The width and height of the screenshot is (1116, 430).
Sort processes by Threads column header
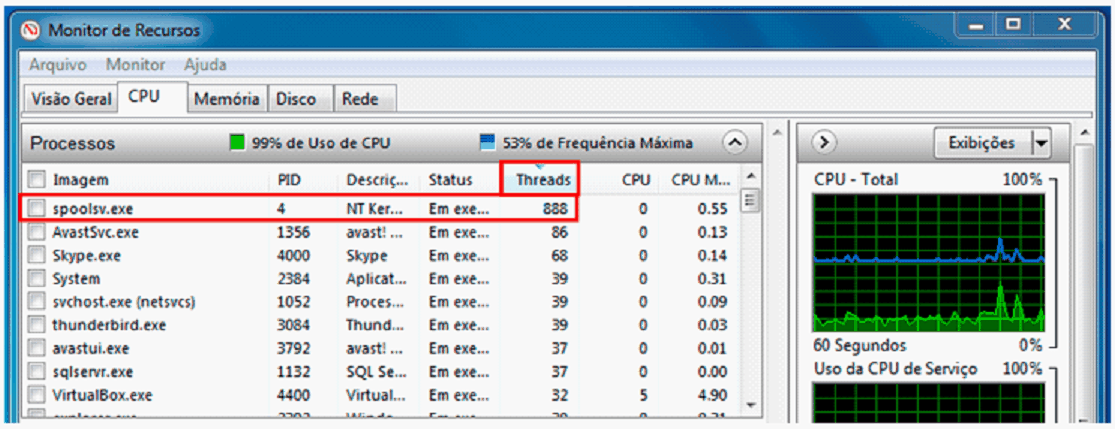543,180
